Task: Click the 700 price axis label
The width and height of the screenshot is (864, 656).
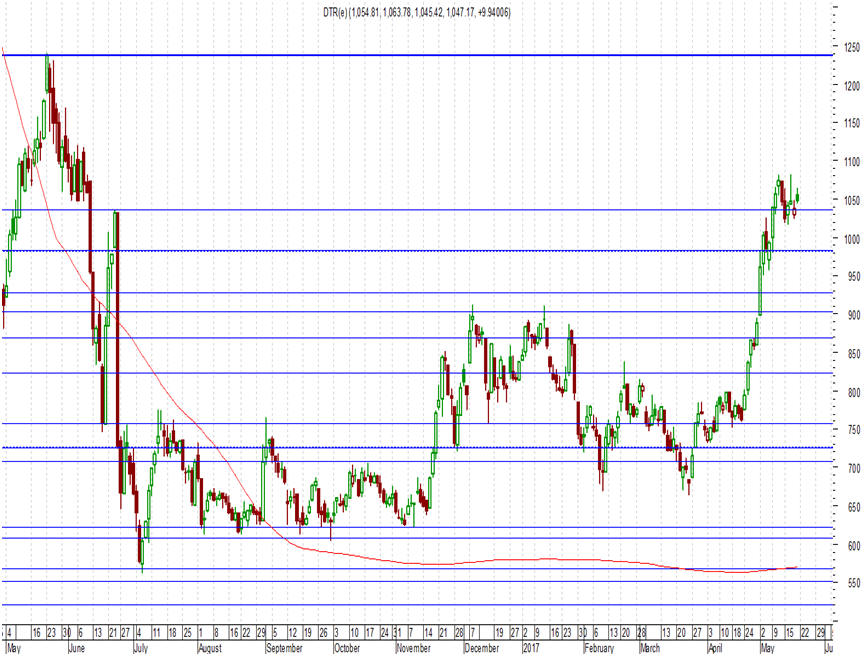Action: 854,468
